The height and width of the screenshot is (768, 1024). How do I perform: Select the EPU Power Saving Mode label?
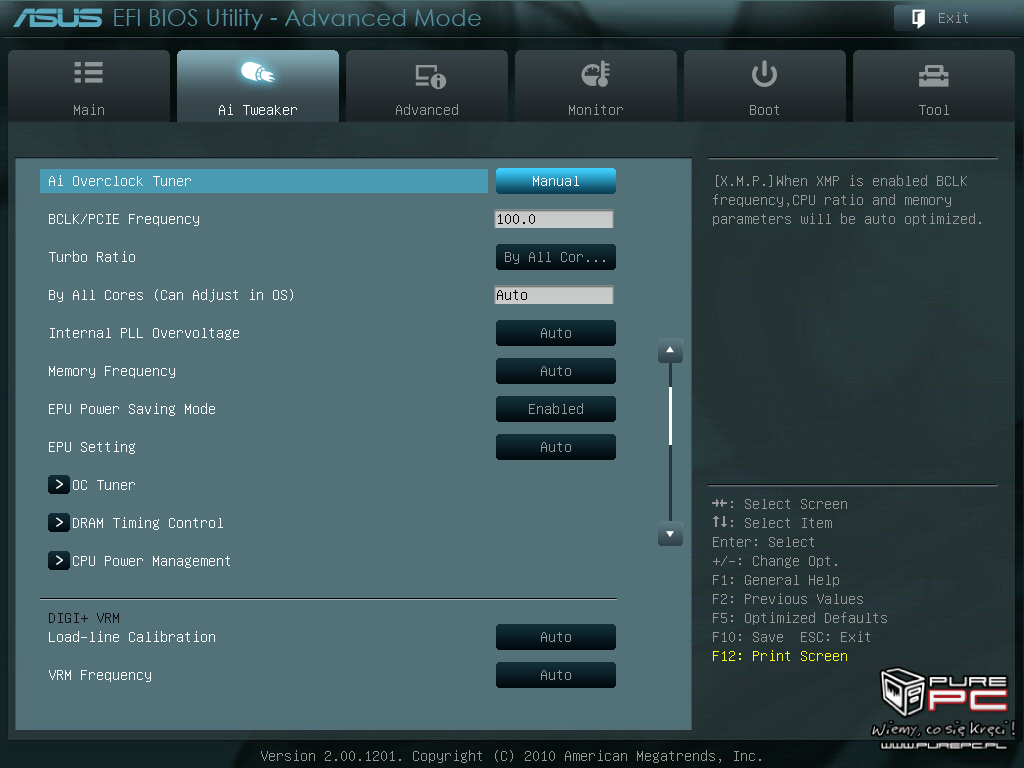132,409
